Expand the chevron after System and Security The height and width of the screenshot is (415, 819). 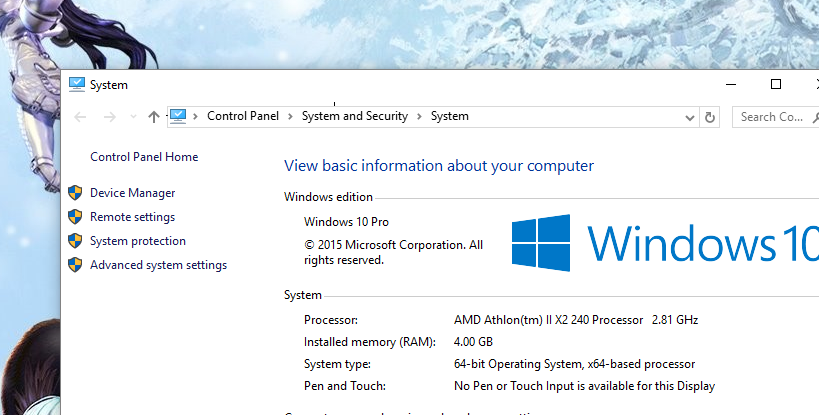tap(420, 117)
